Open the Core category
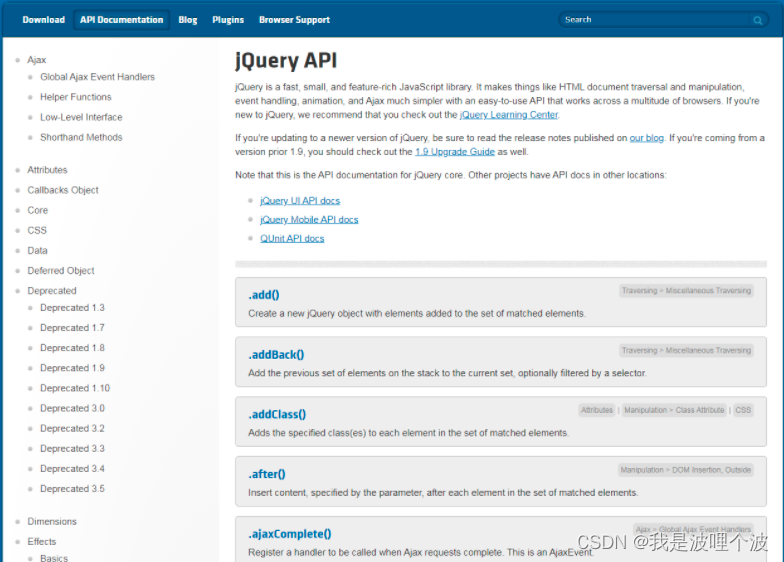This screenshot has width=784, height=562. pos(38,210)
